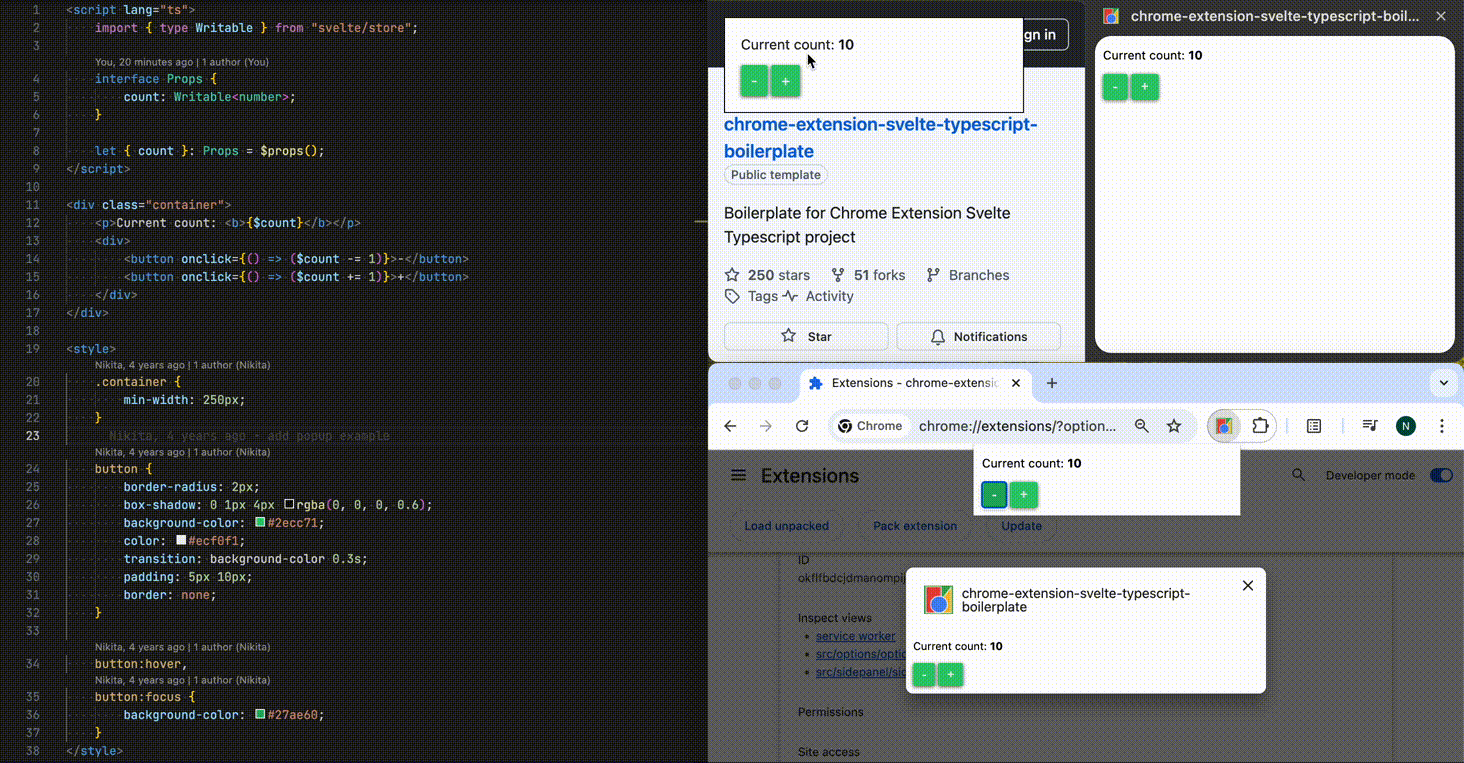This screenshot has height=763, width=1464.
Task: Decrease the count in the side panel
Action: tap(1115, 87)
